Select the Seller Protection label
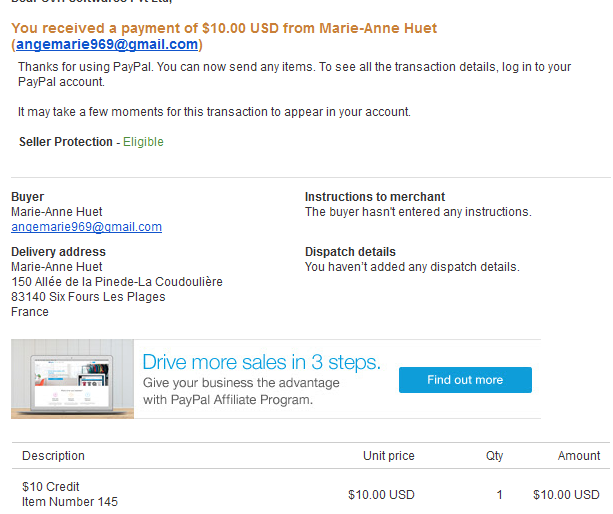Screen dimensions: 613x514 click(x=66, y=142)
